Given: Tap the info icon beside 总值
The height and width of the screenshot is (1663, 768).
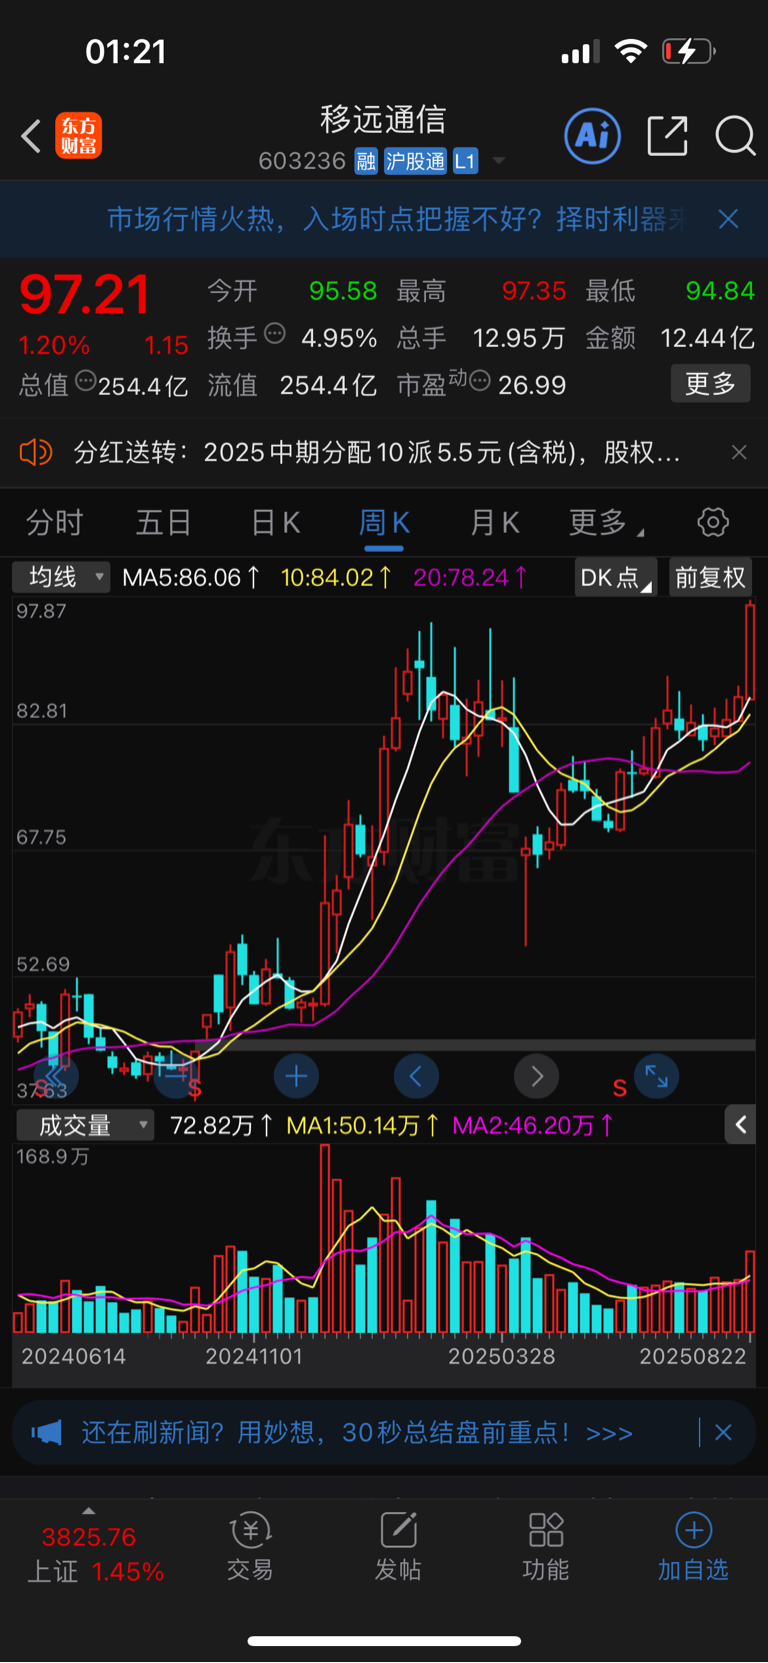Looking at the screenshot, I should [86, 381].
